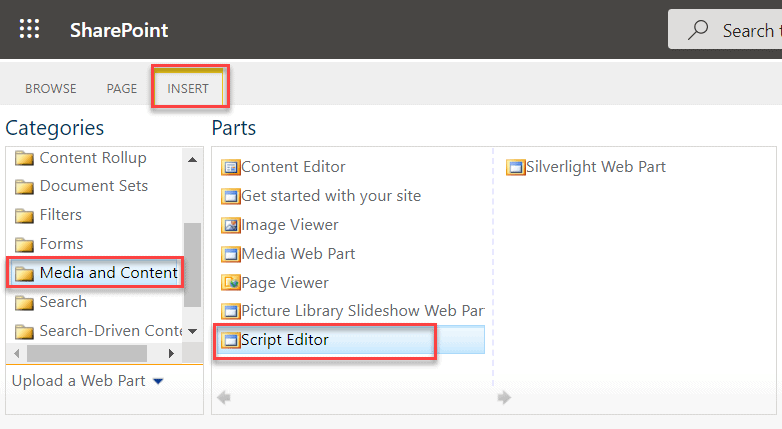
Task: Go to previous page of parts arrow
Action: coord(224,398)
